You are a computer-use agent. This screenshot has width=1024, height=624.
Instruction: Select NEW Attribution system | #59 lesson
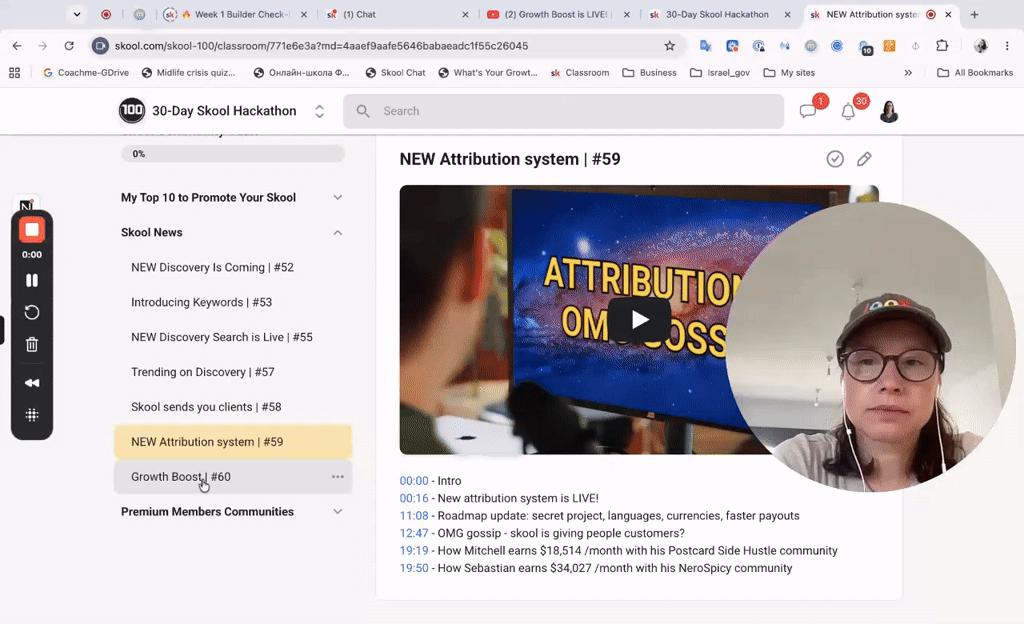click(232, 442)
